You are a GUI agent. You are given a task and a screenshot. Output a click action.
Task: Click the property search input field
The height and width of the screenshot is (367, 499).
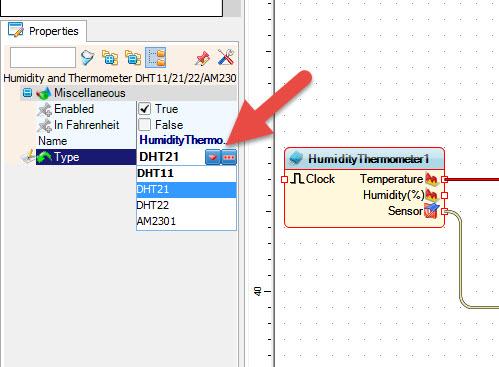43,57
